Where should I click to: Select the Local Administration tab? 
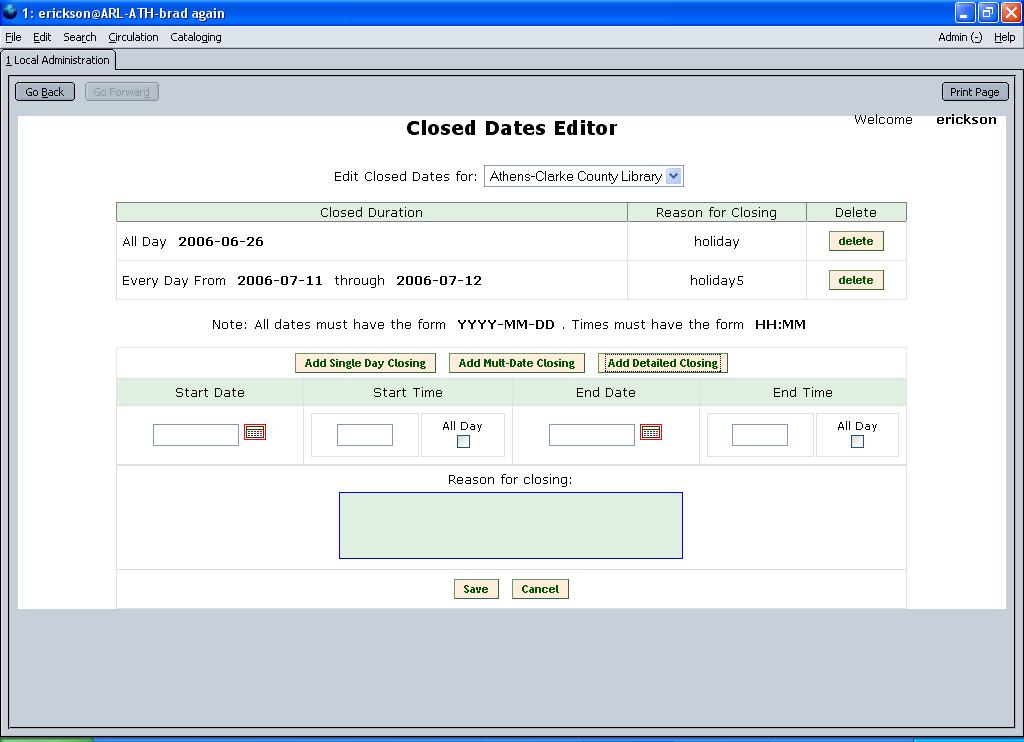[x=58, y=60]
